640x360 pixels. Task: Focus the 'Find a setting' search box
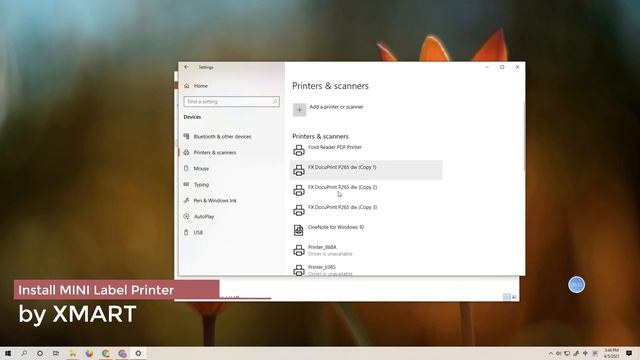231,101
